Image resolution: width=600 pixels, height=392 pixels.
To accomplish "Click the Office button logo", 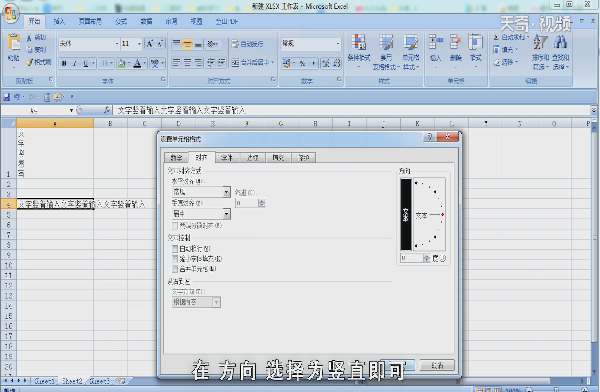I will 11,14.
